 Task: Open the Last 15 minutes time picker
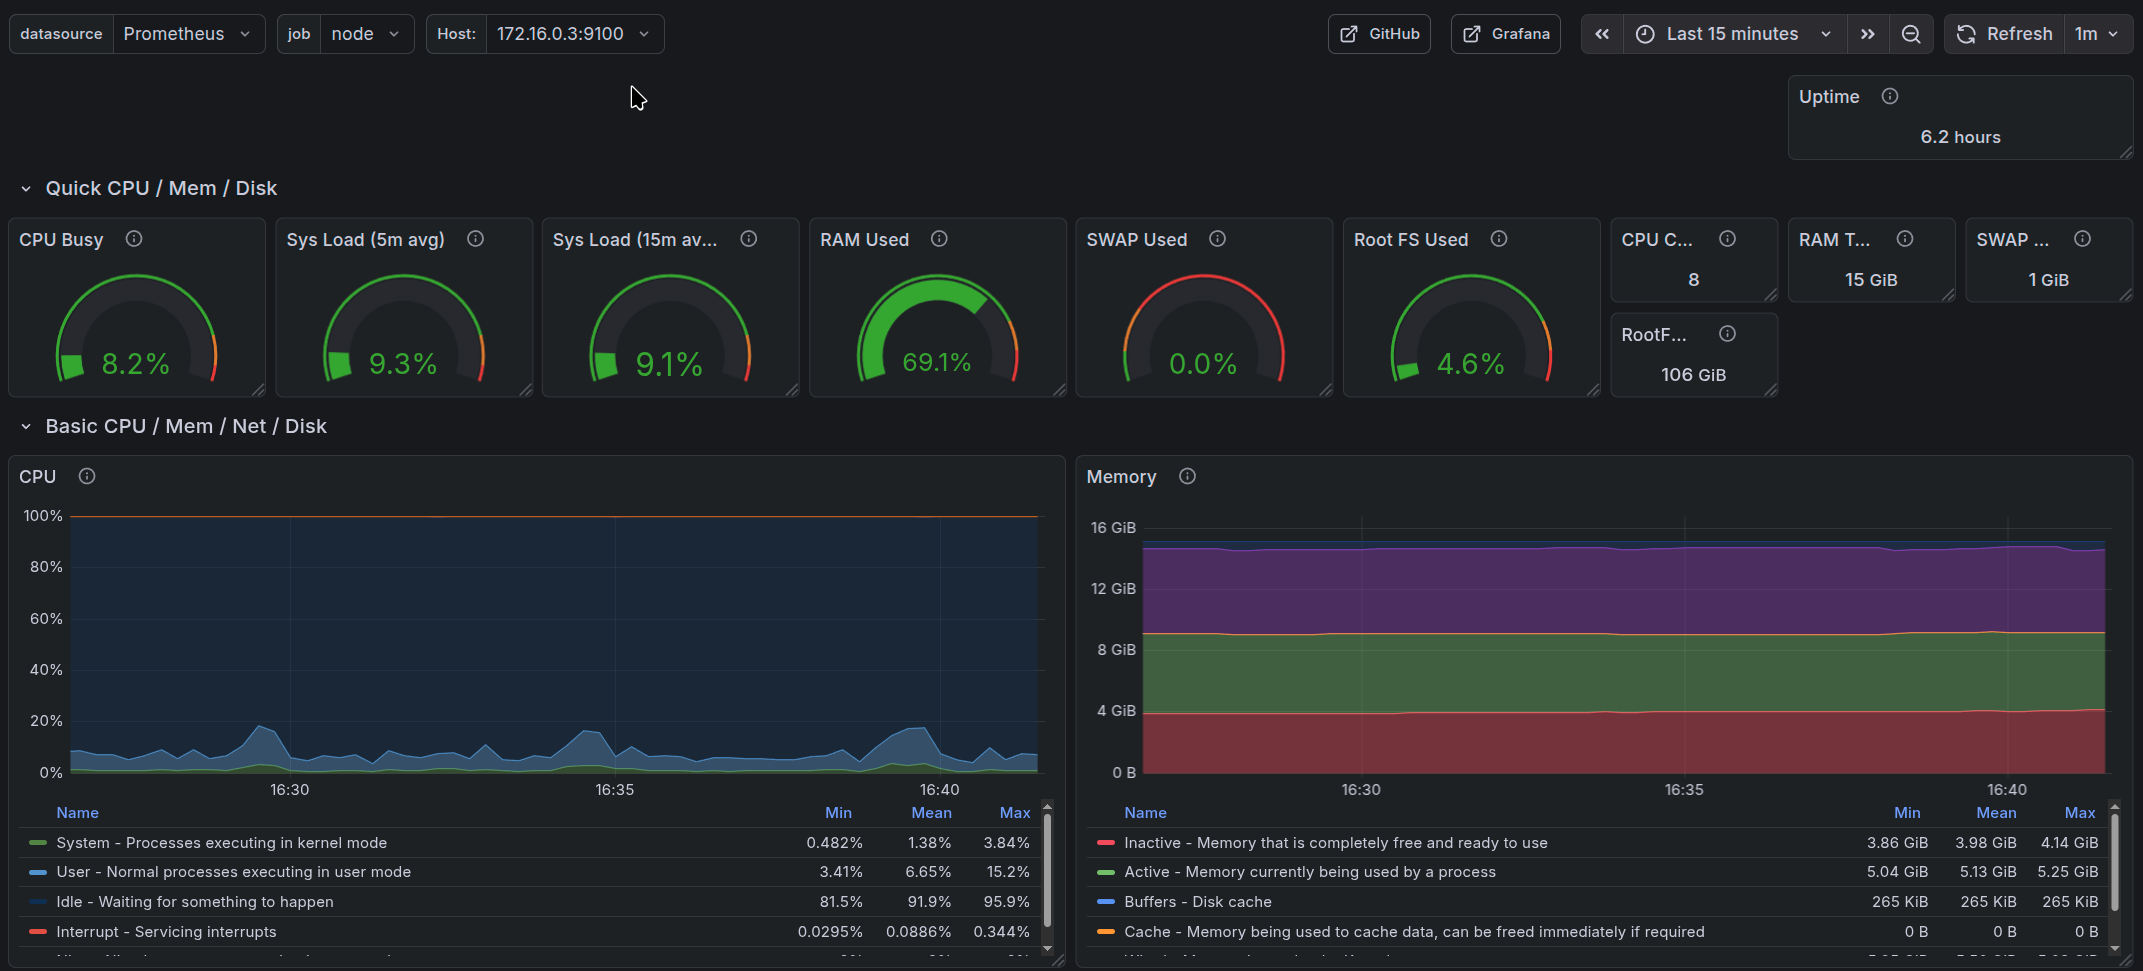[1733, 34]
